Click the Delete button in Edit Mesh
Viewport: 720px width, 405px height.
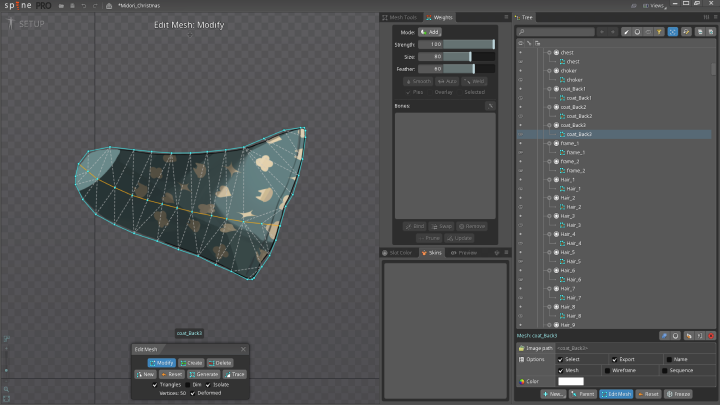coord(220,363)
